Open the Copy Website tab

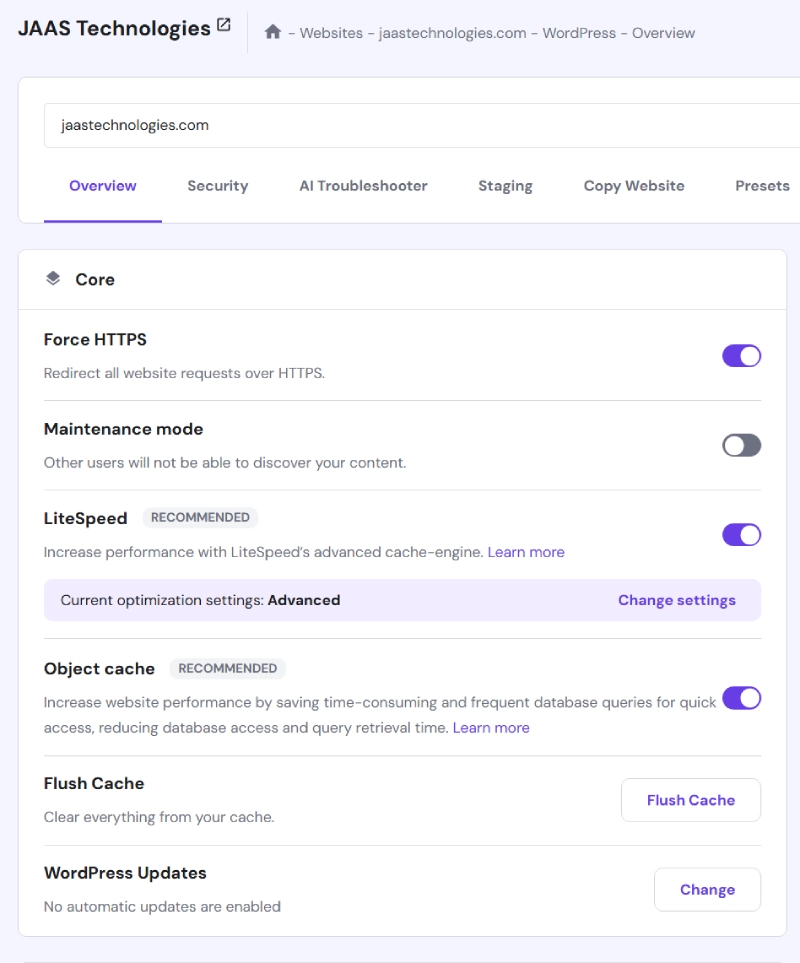[634, 185]
